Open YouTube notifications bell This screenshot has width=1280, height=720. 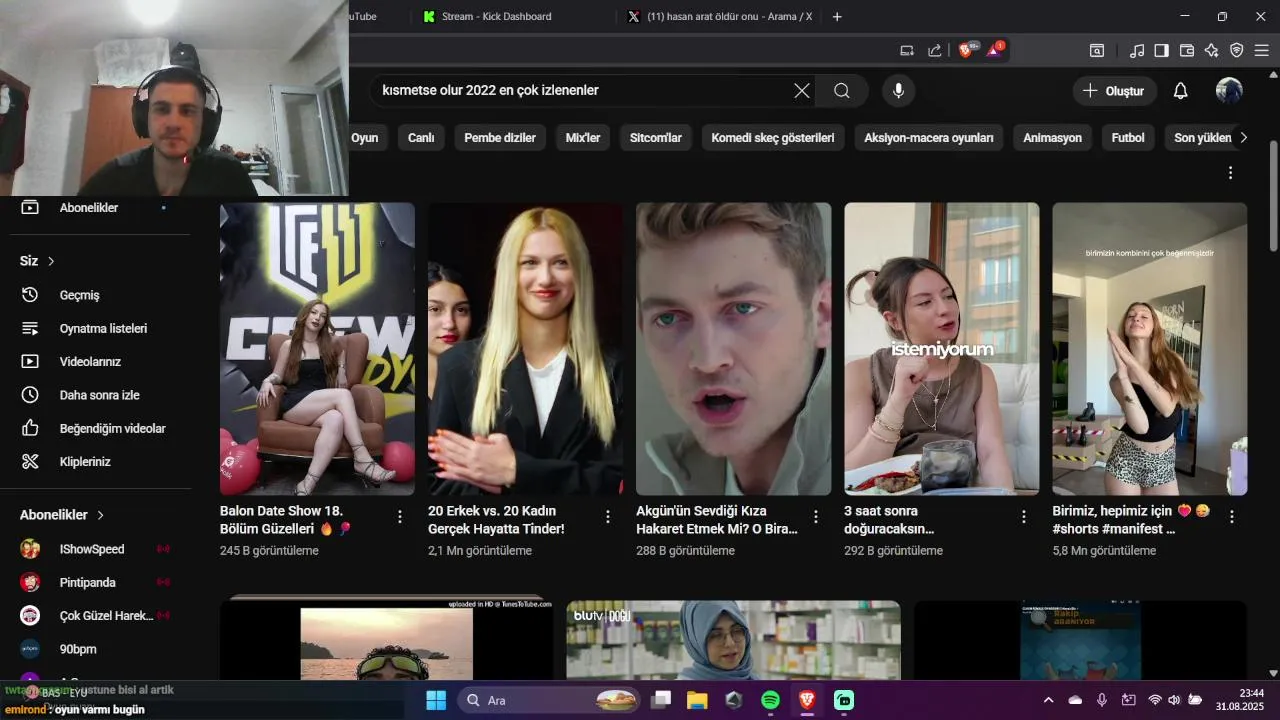coord(1180,91)
